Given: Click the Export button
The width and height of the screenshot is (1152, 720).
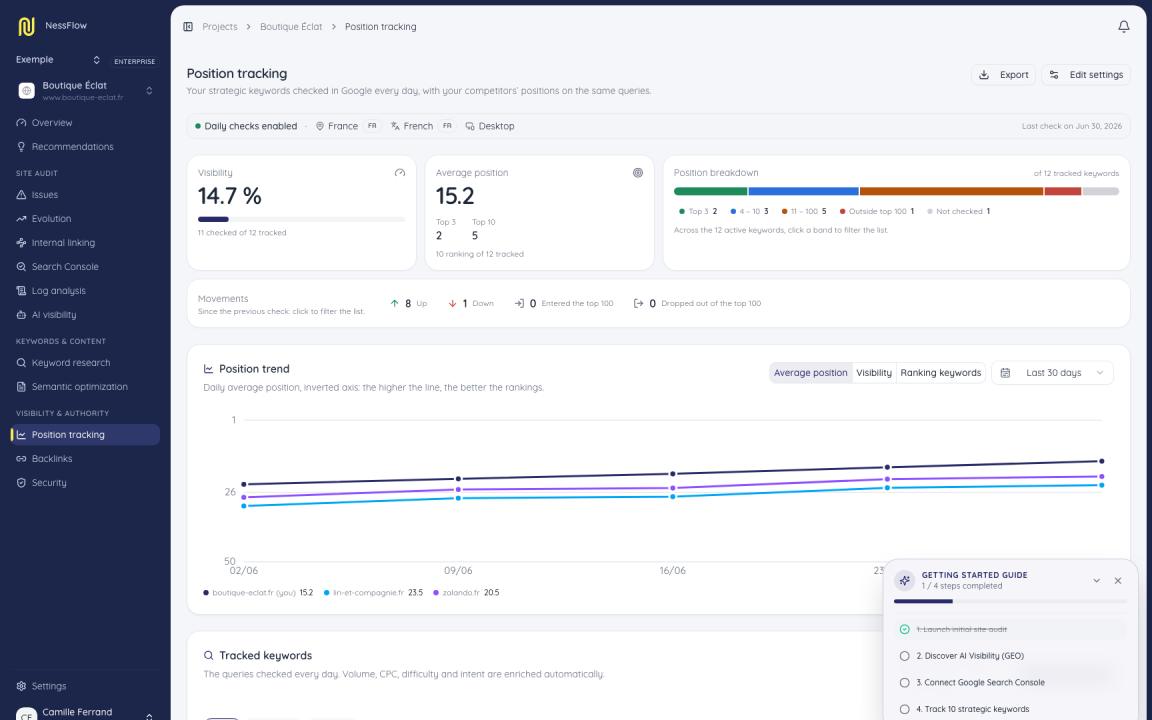Looking at the screenshot, I should [x=1004, y=75].
